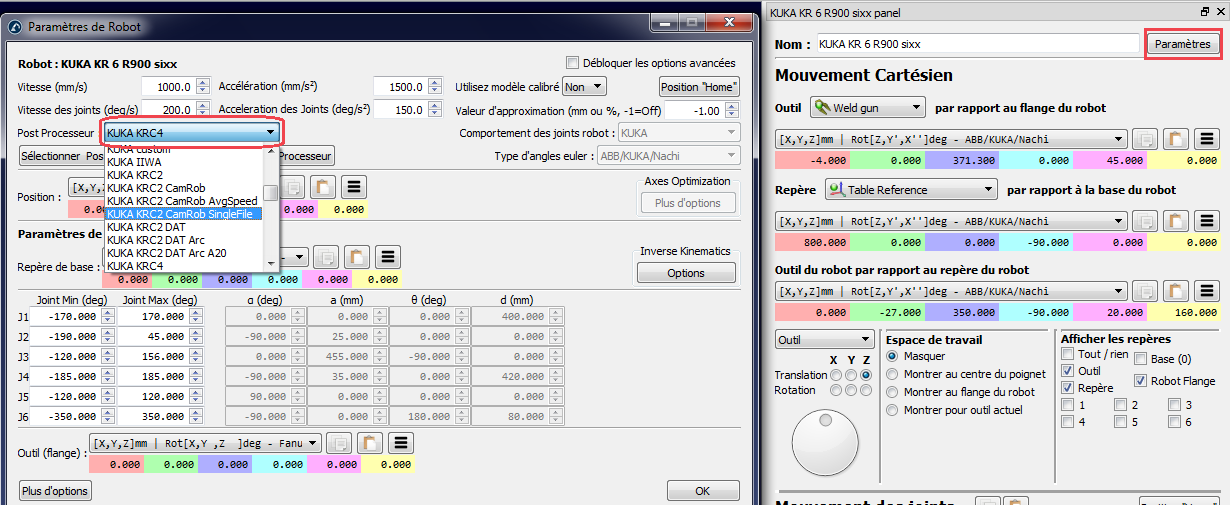This screenshot has width=1230, height=505.
Task: Paste pose into the Weld gun tool row
Action: point(1176,139)
